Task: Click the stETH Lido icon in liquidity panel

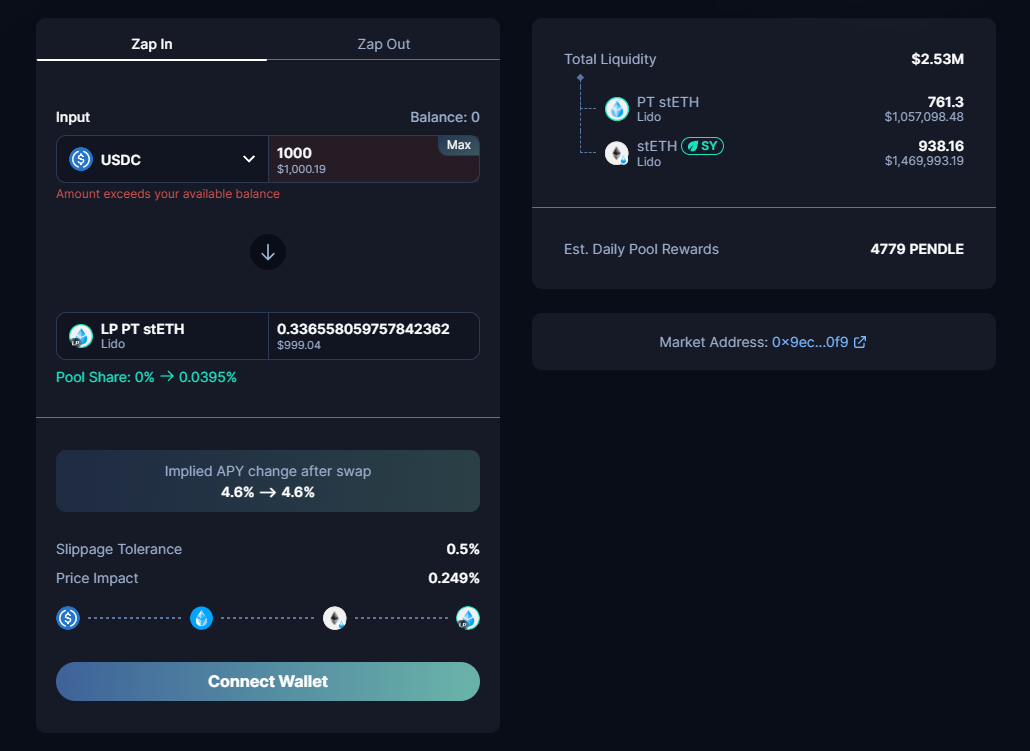Action: tap(616, 153)
